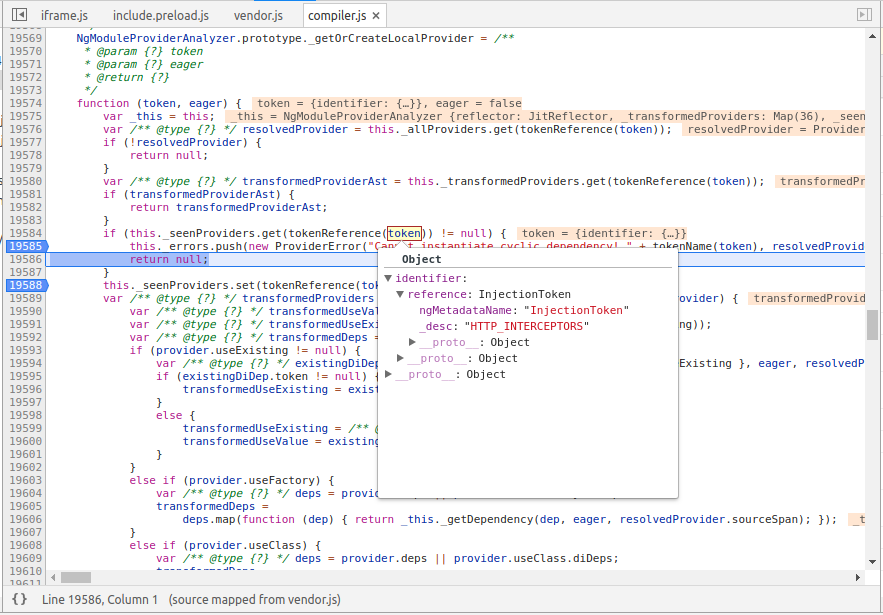The height and width of the screenshot is (615, 883).
Task: Set a breakpoint on line number 19608
Action: [x=25, y=545]
